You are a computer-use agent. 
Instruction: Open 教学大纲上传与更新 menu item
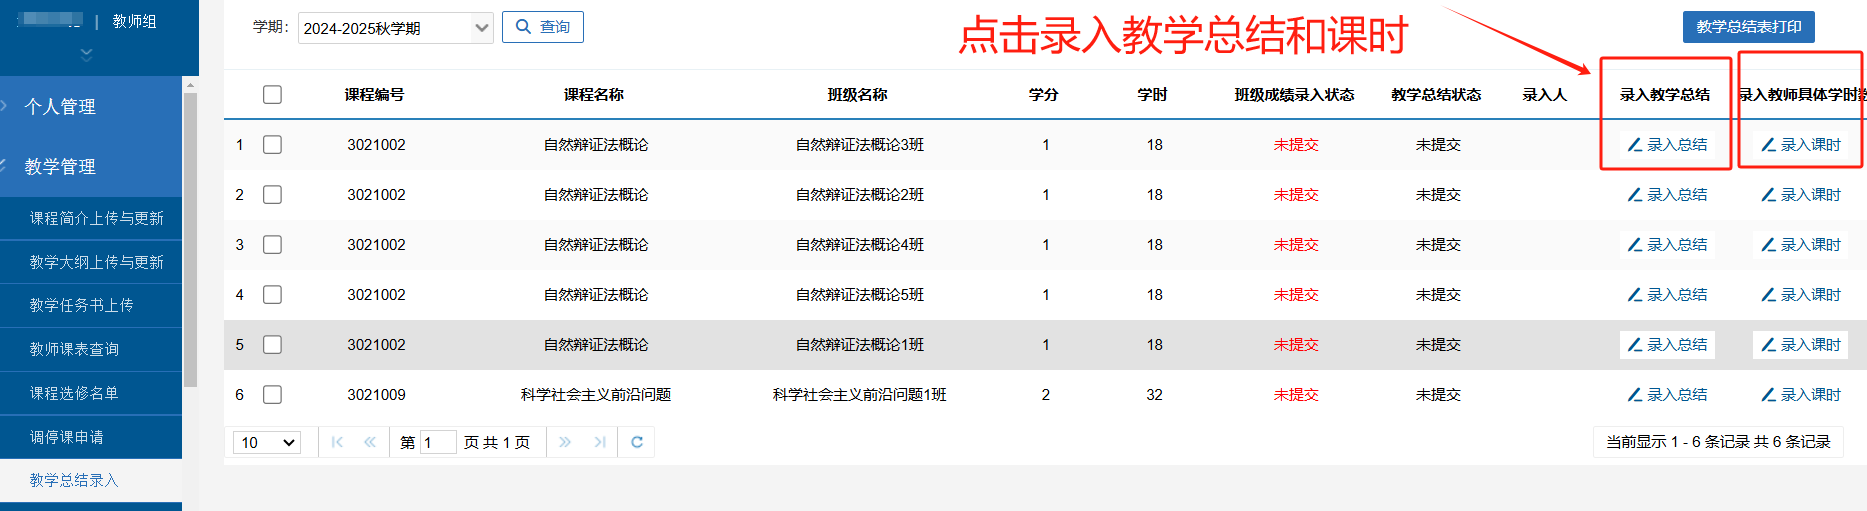click(91, 262)
